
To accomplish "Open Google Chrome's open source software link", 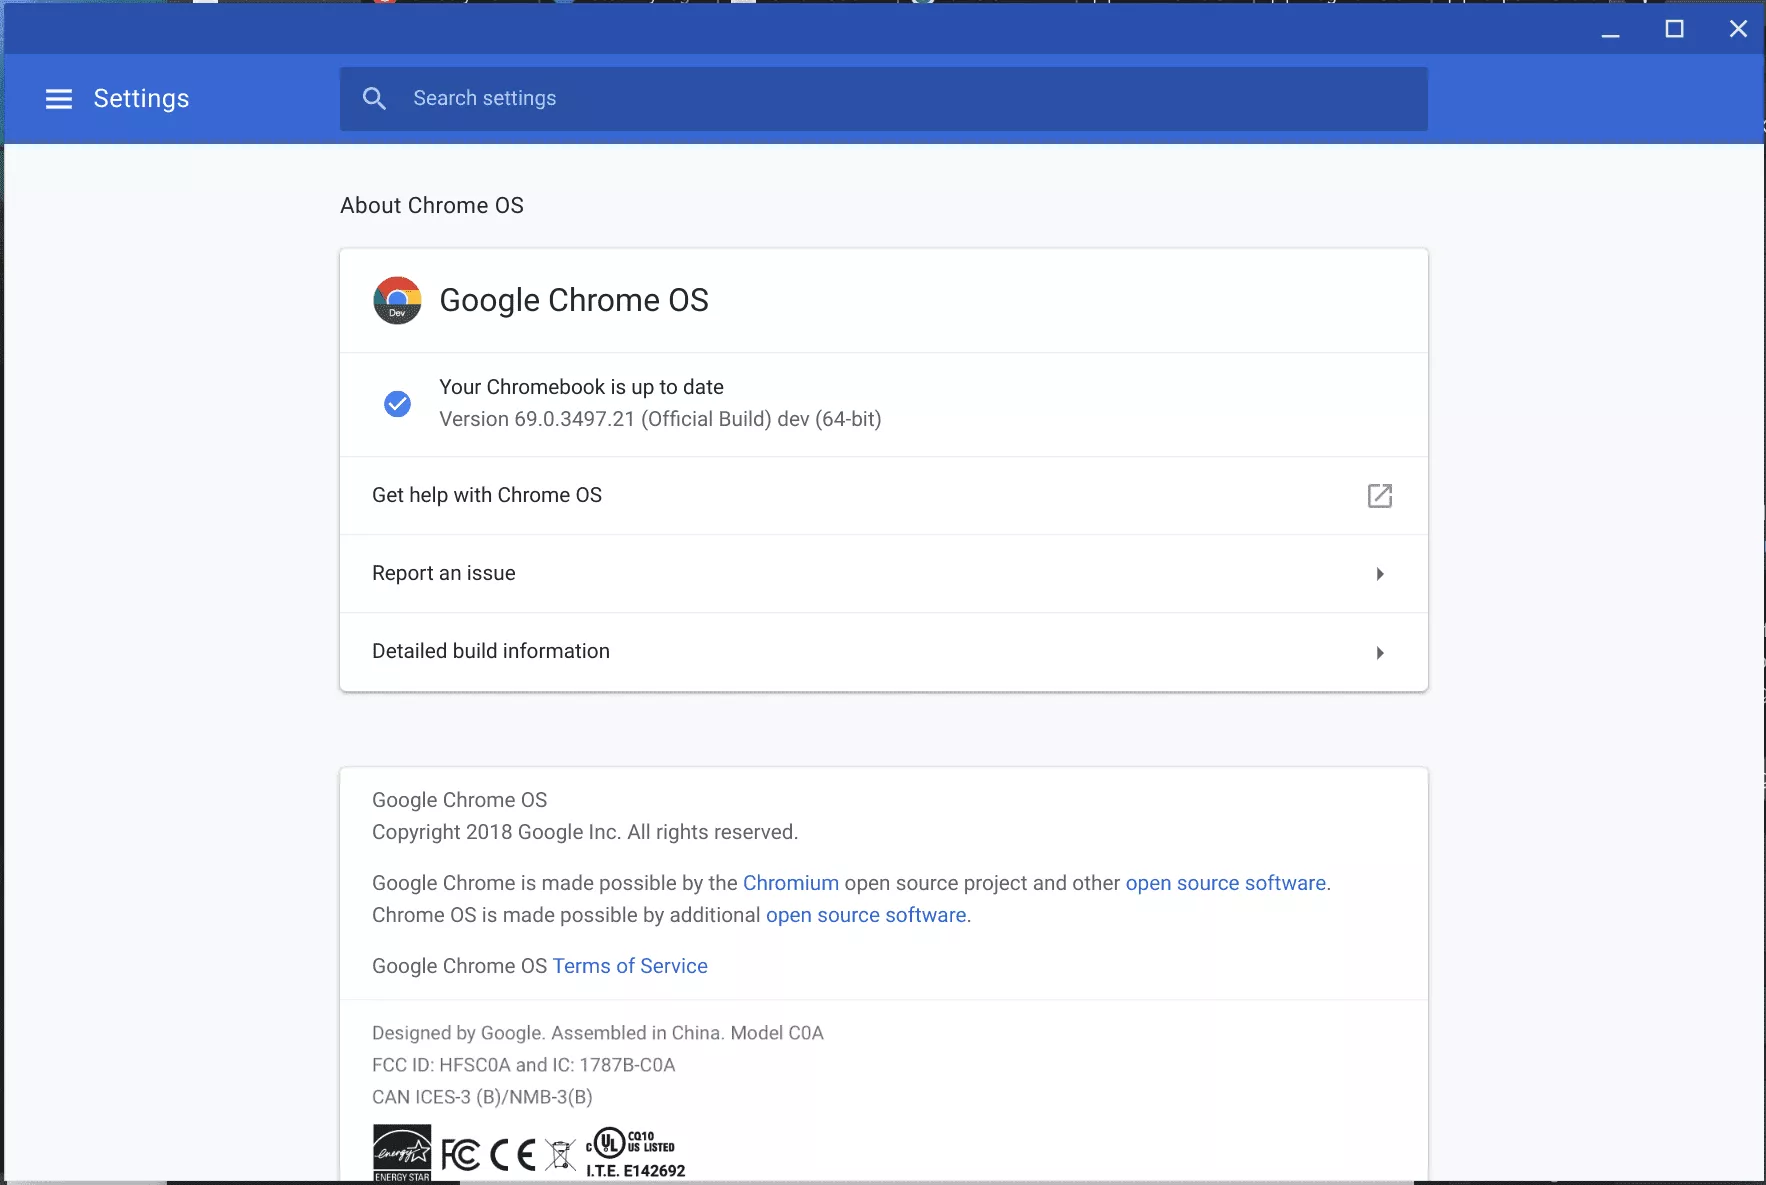I will (x=1225, y=883).
